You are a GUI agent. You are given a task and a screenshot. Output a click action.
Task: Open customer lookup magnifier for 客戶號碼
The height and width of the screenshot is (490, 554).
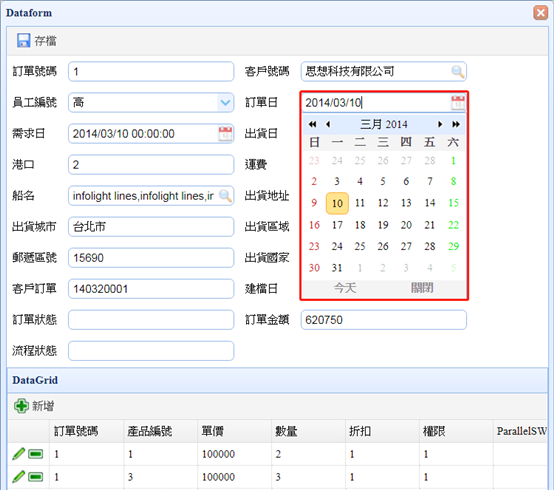pyautogui.click(x=458, y=71)
